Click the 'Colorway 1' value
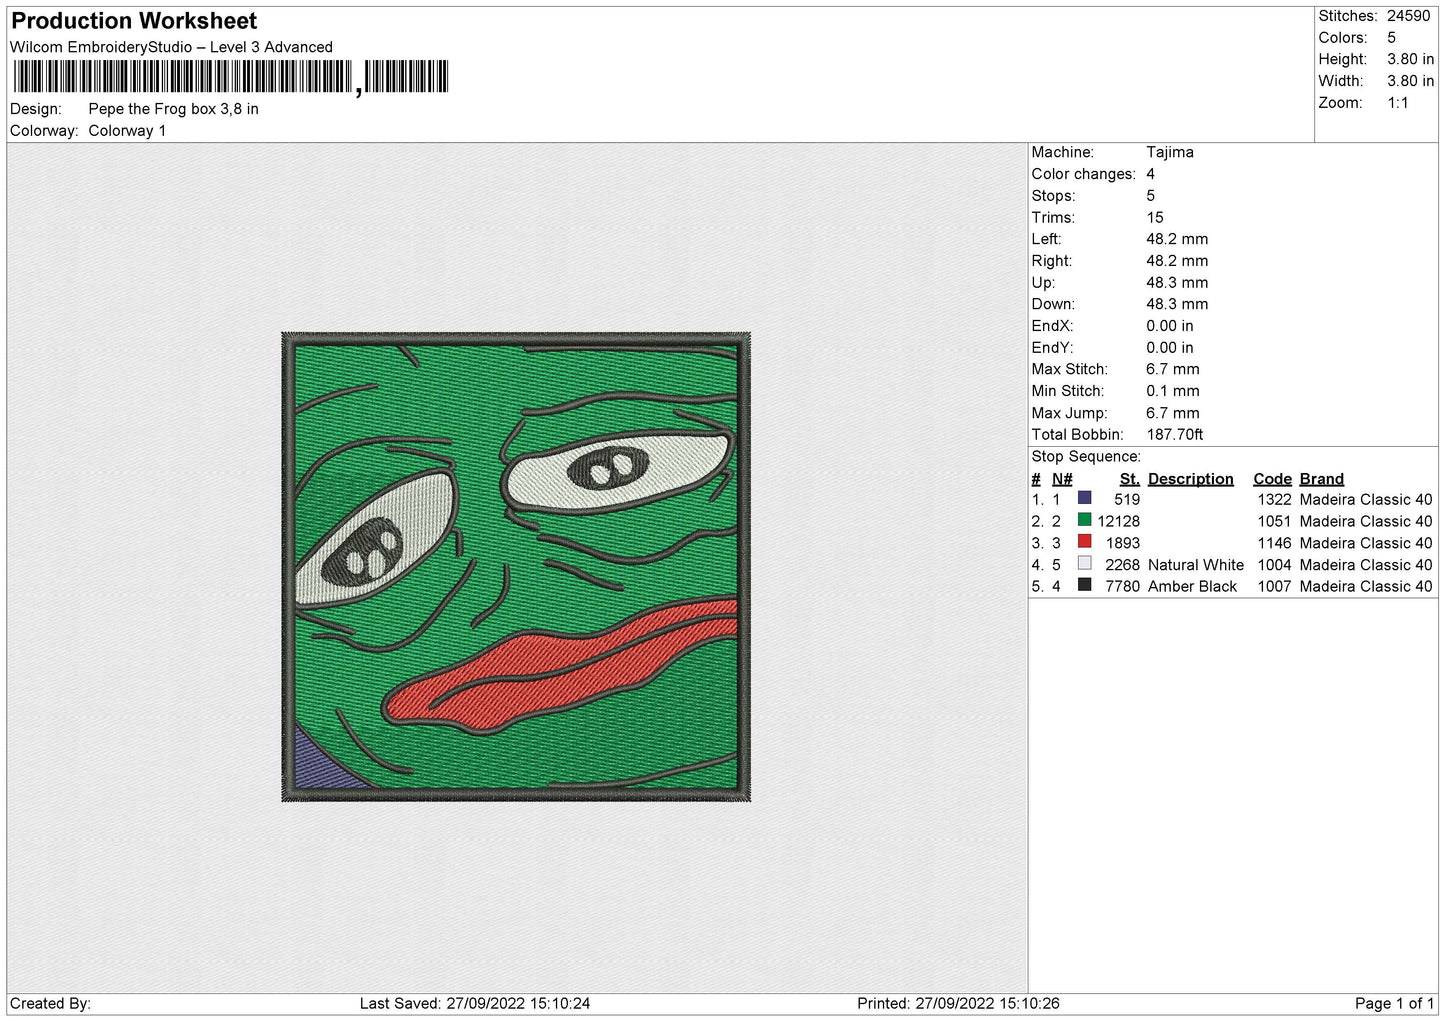 pos(127,131)
